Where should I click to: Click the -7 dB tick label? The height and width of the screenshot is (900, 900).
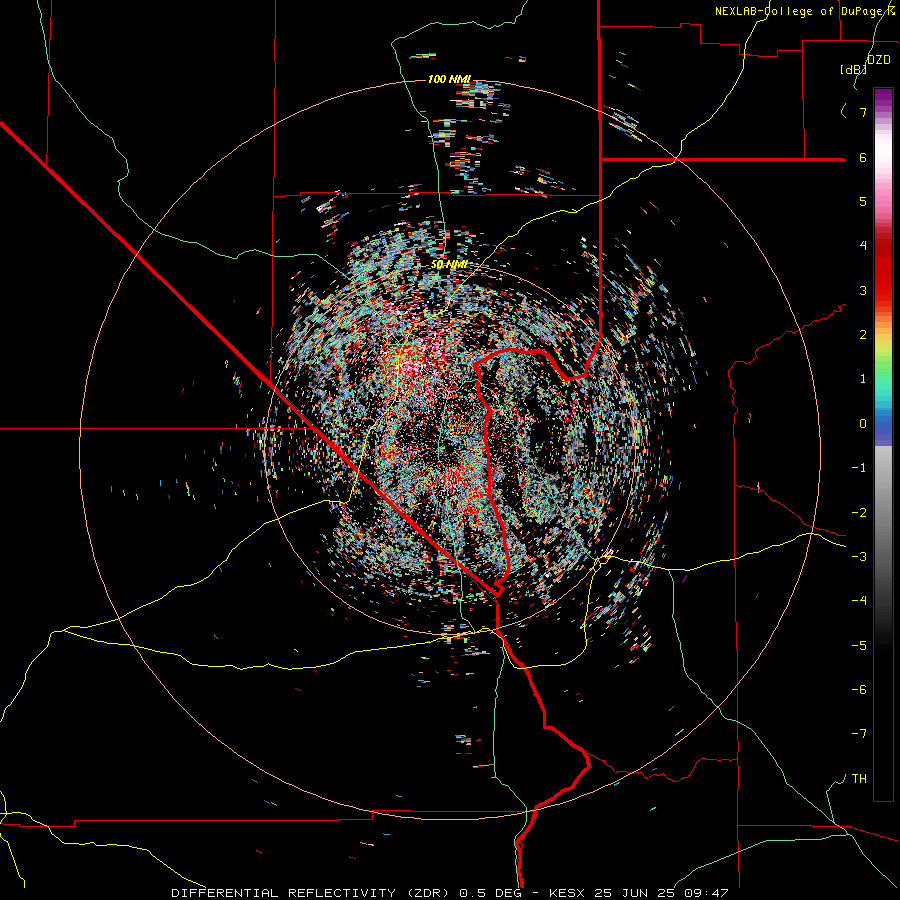pos(859,734)
